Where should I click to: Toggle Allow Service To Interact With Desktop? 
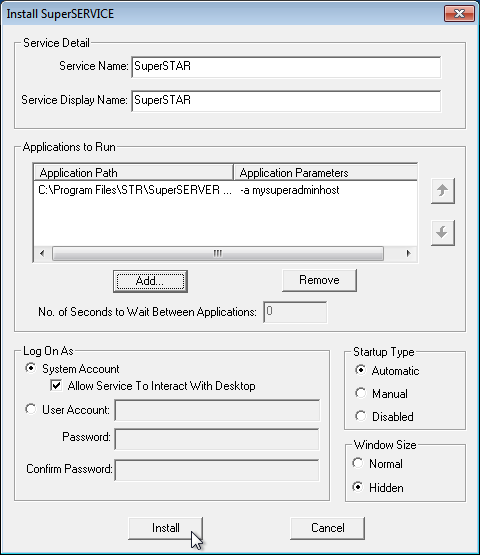tap(56, 385)
